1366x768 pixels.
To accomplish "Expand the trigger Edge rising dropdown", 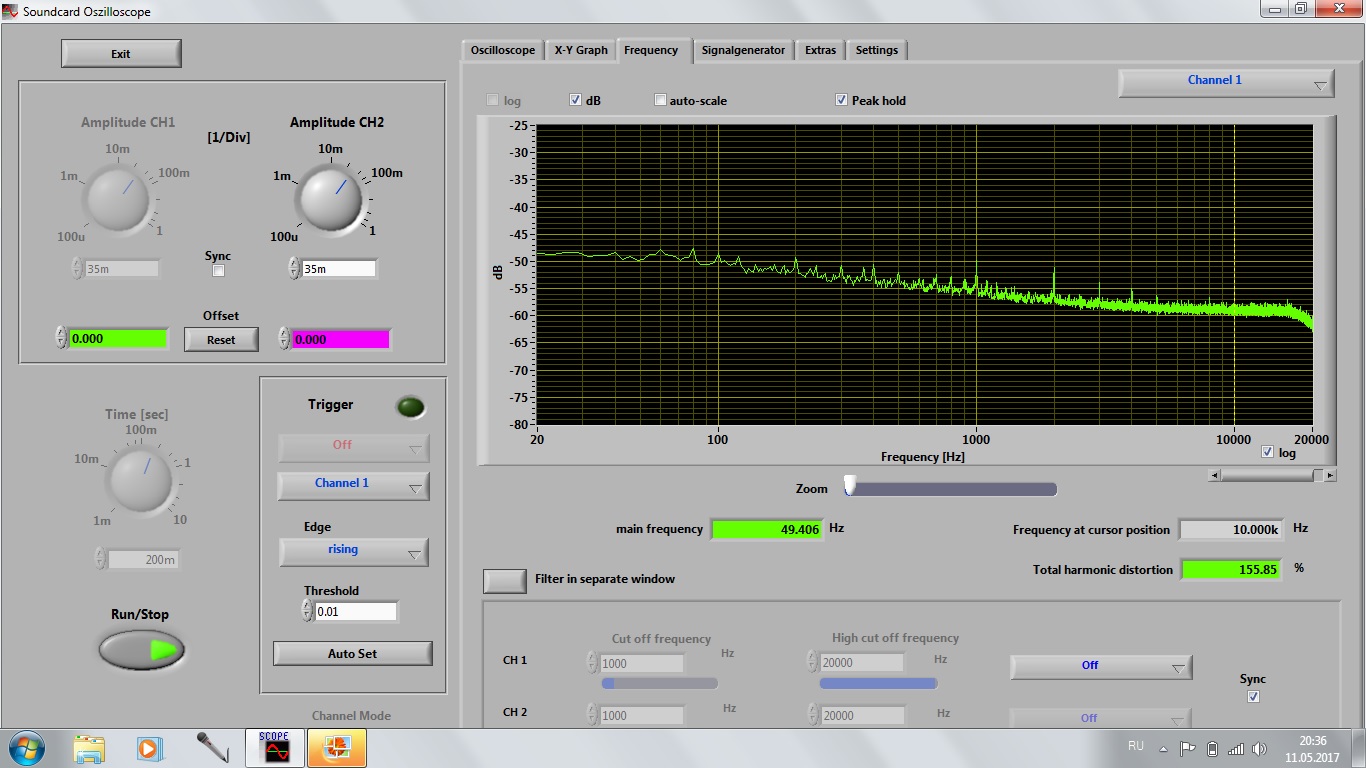I will coord(353,551).
